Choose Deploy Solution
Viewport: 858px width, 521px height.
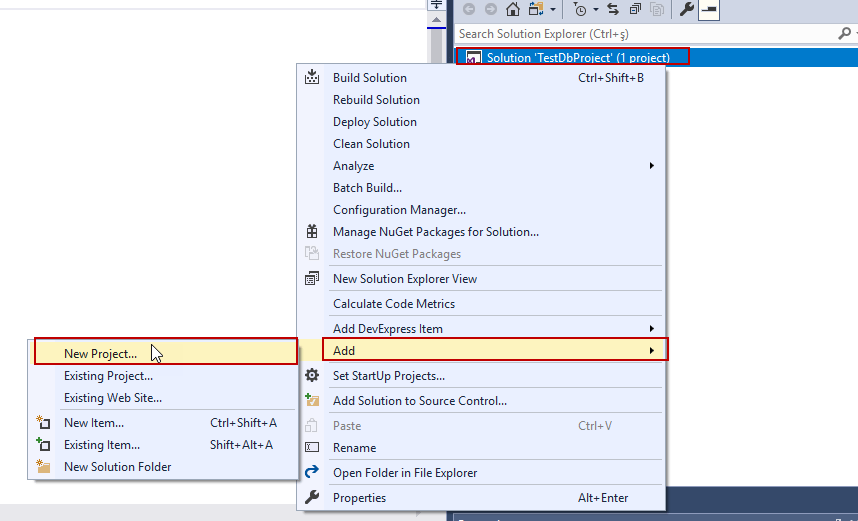click(x=481, y=121)
